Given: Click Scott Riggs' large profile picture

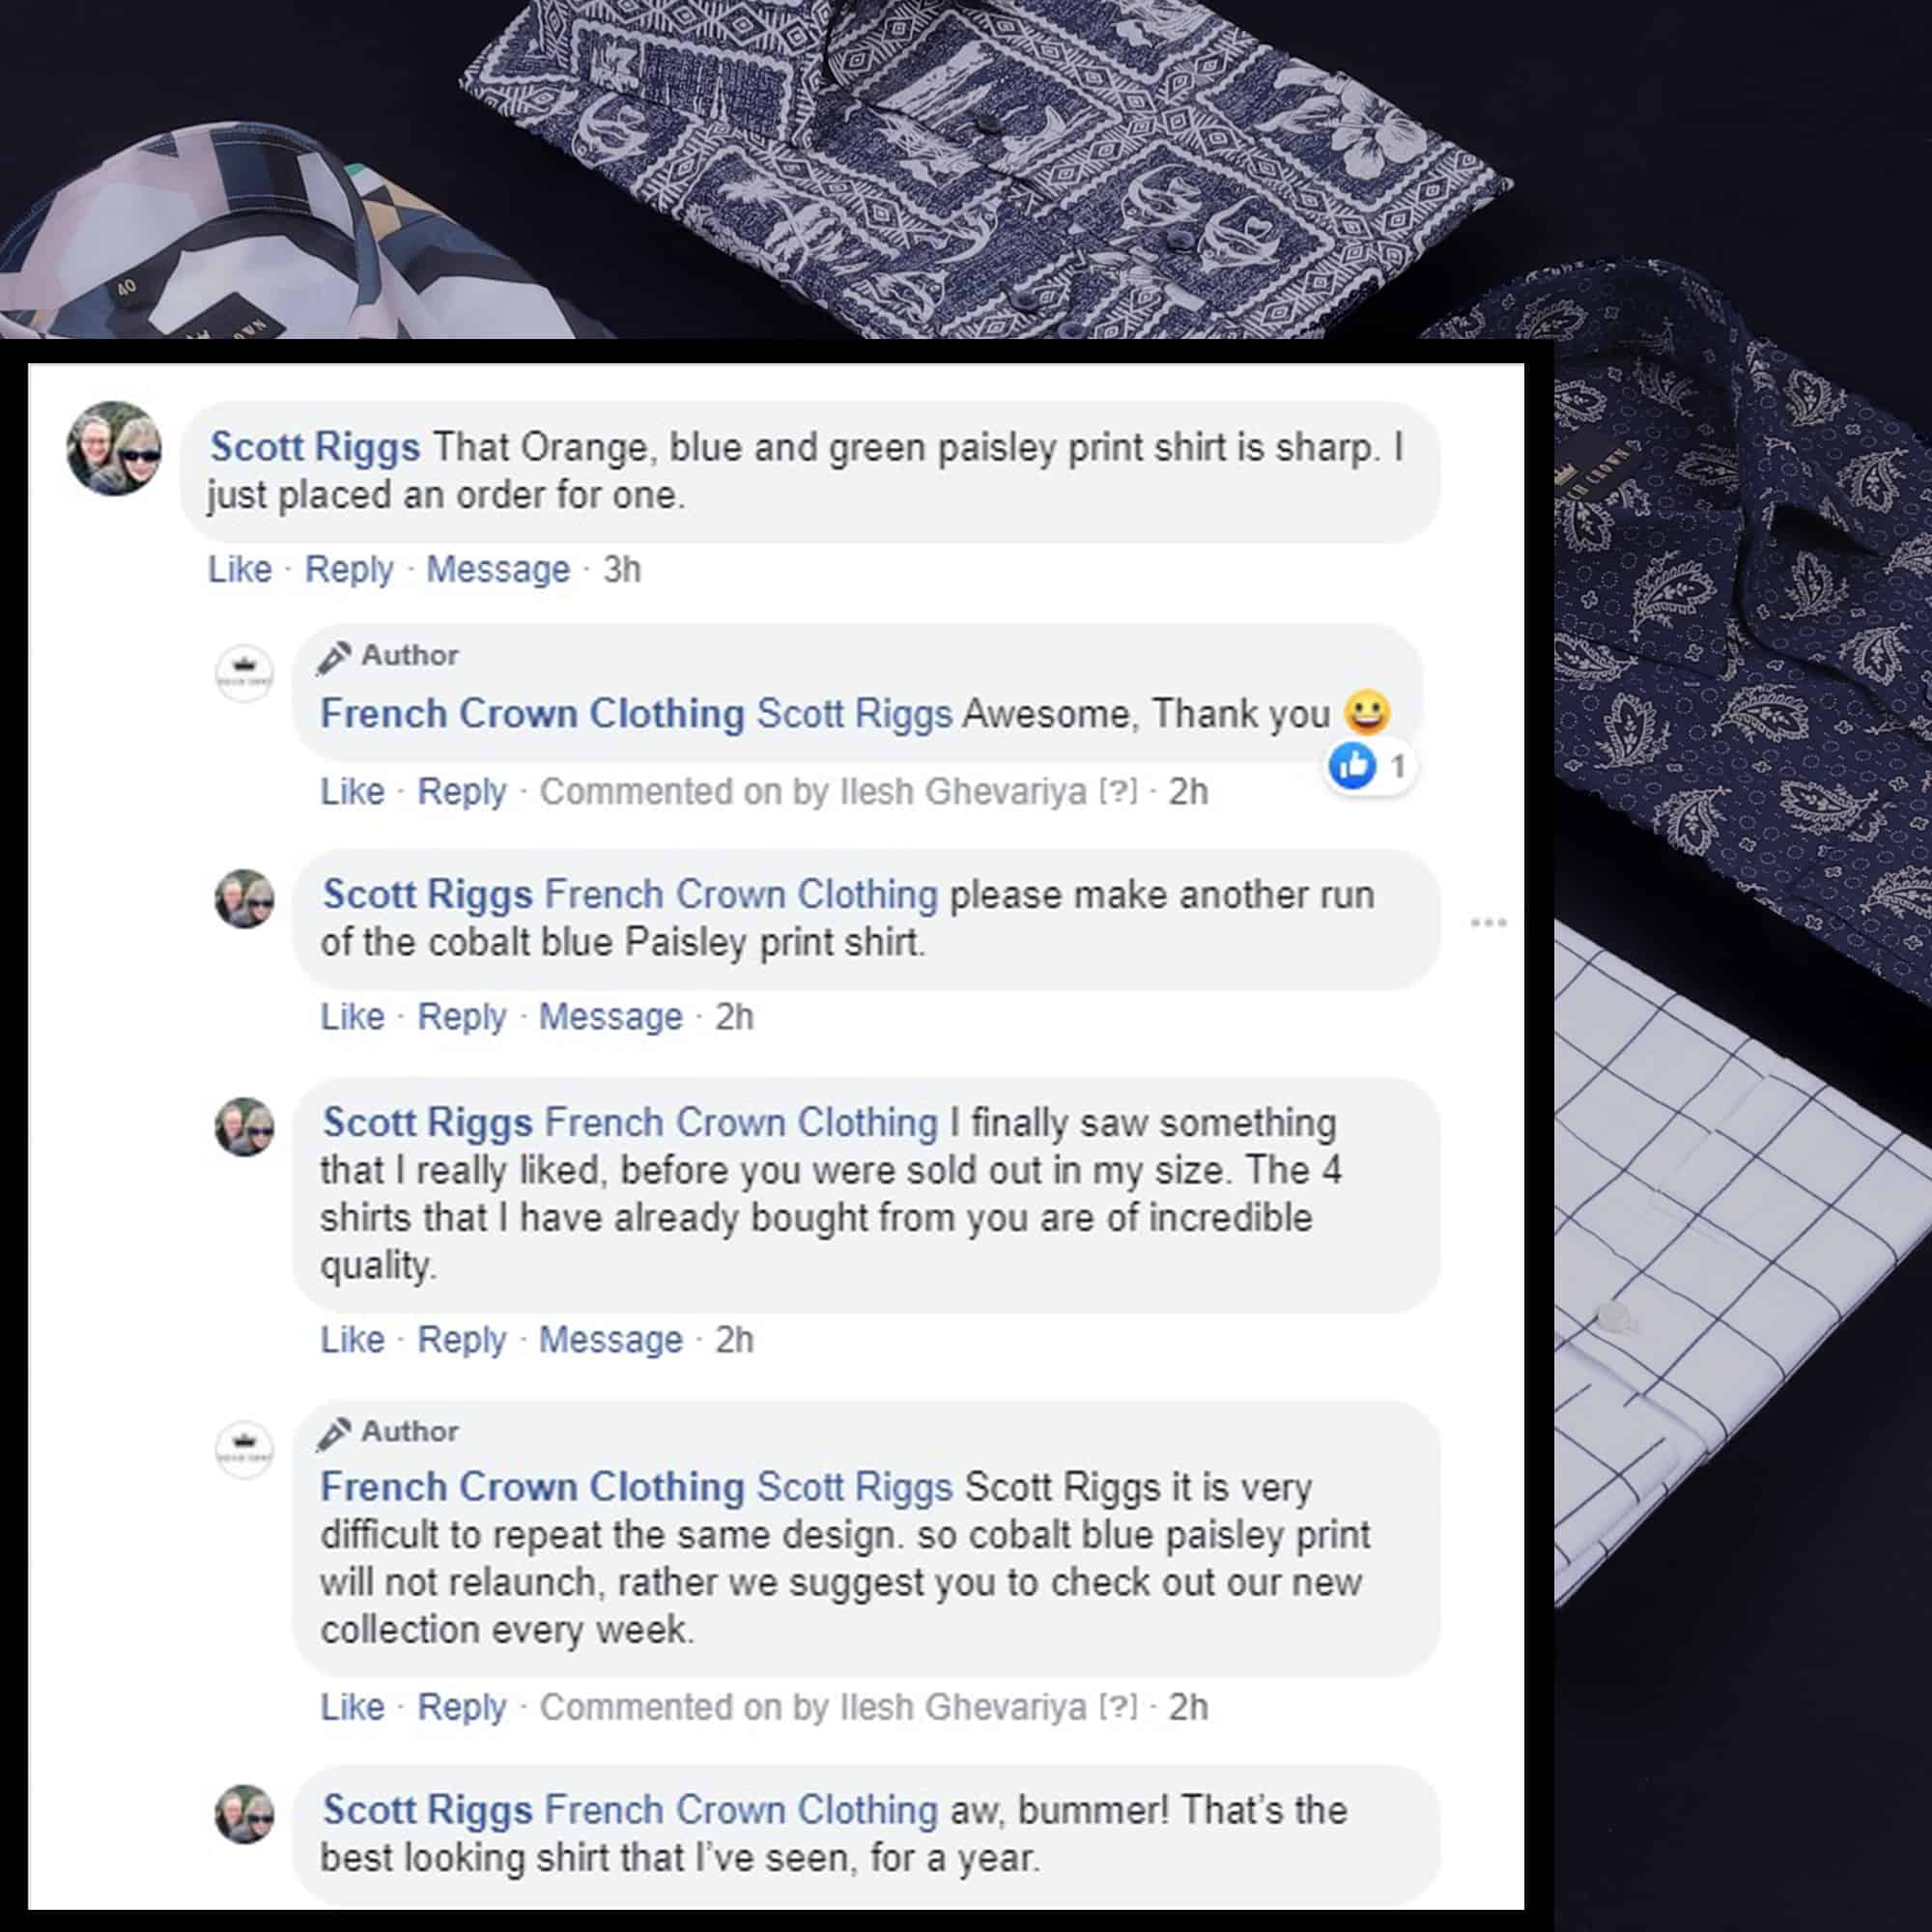Looking at the screenshot, I should coord(114,449).
